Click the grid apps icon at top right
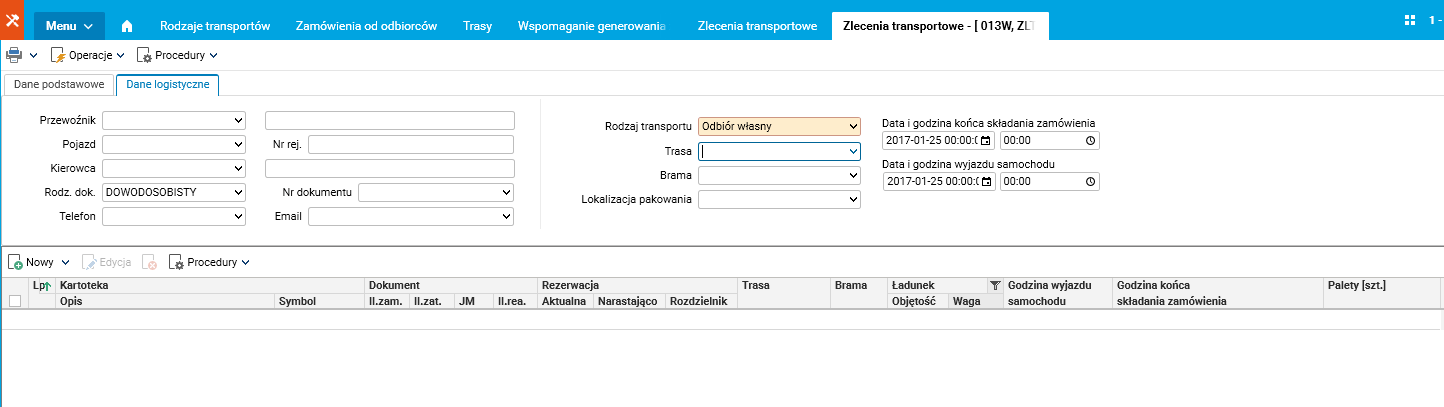 point(1410,19)
